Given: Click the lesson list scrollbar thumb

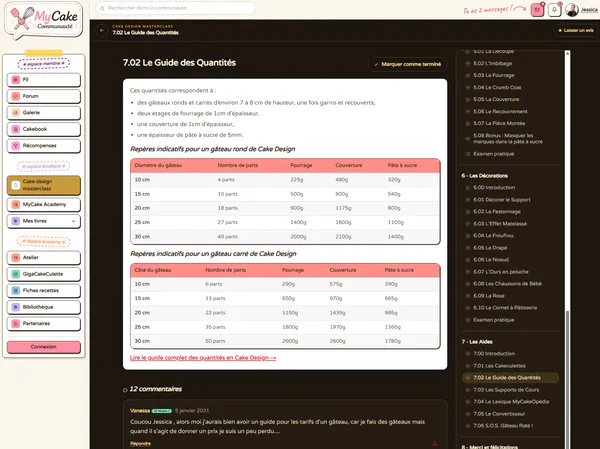Looking at the screenshot, I should (567, 379).
